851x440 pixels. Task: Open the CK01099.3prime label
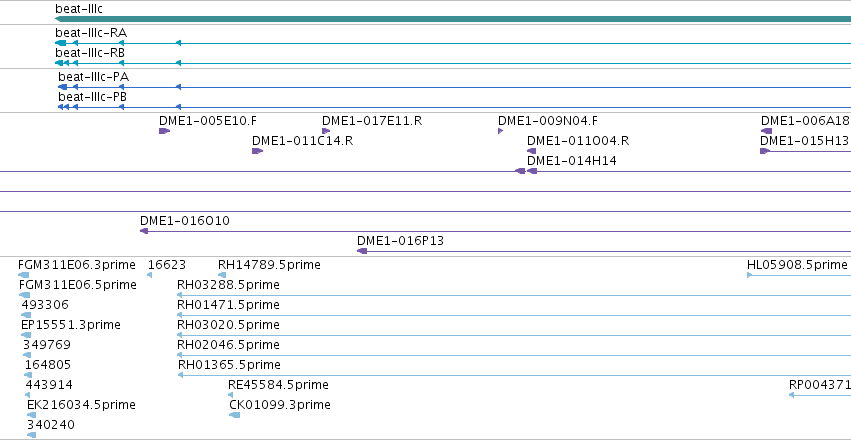coord(280,405)
